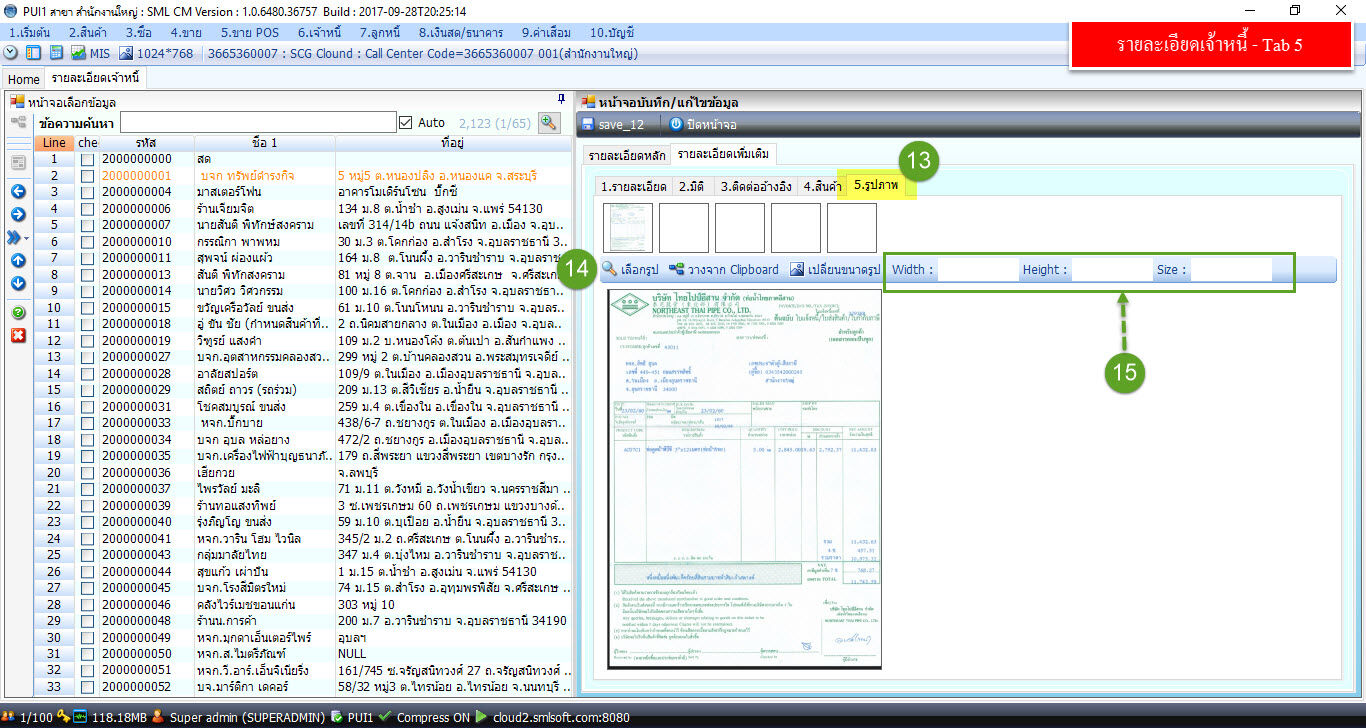Screen dimensions: 1366x728
Task: Close the screen with ปิดหน้าจอ
Action: pyautogui.click(x=703, y=124)
